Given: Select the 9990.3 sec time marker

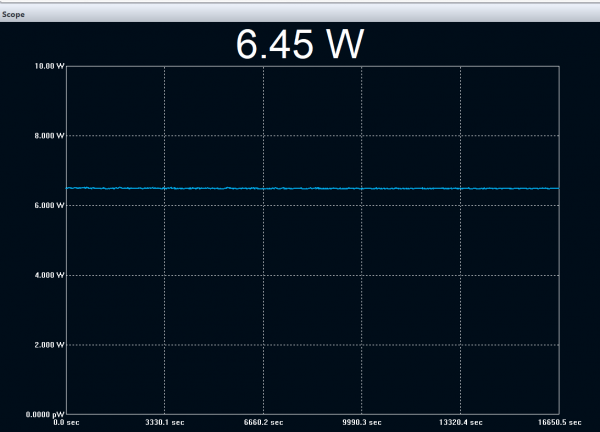Looking at the screenshot, I should 361,423.
